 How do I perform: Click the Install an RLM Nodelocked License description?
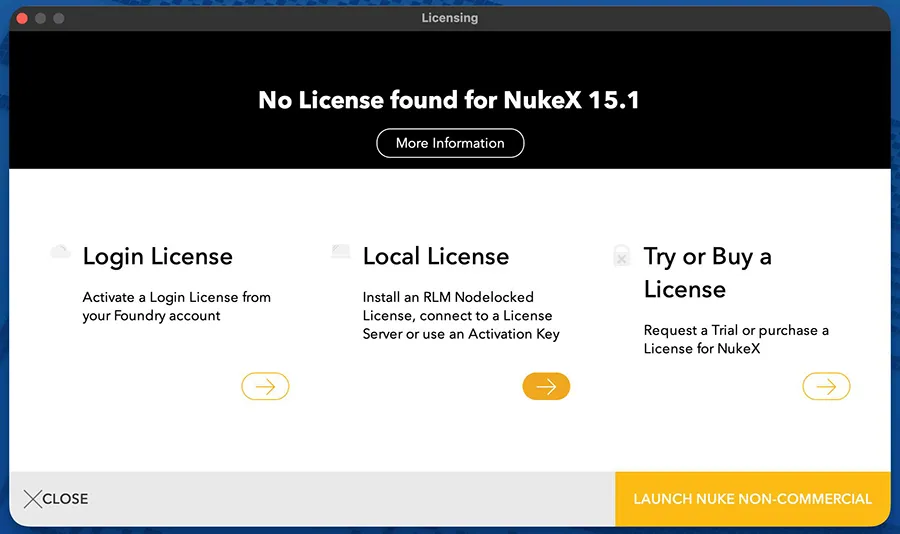coord(461,316)
